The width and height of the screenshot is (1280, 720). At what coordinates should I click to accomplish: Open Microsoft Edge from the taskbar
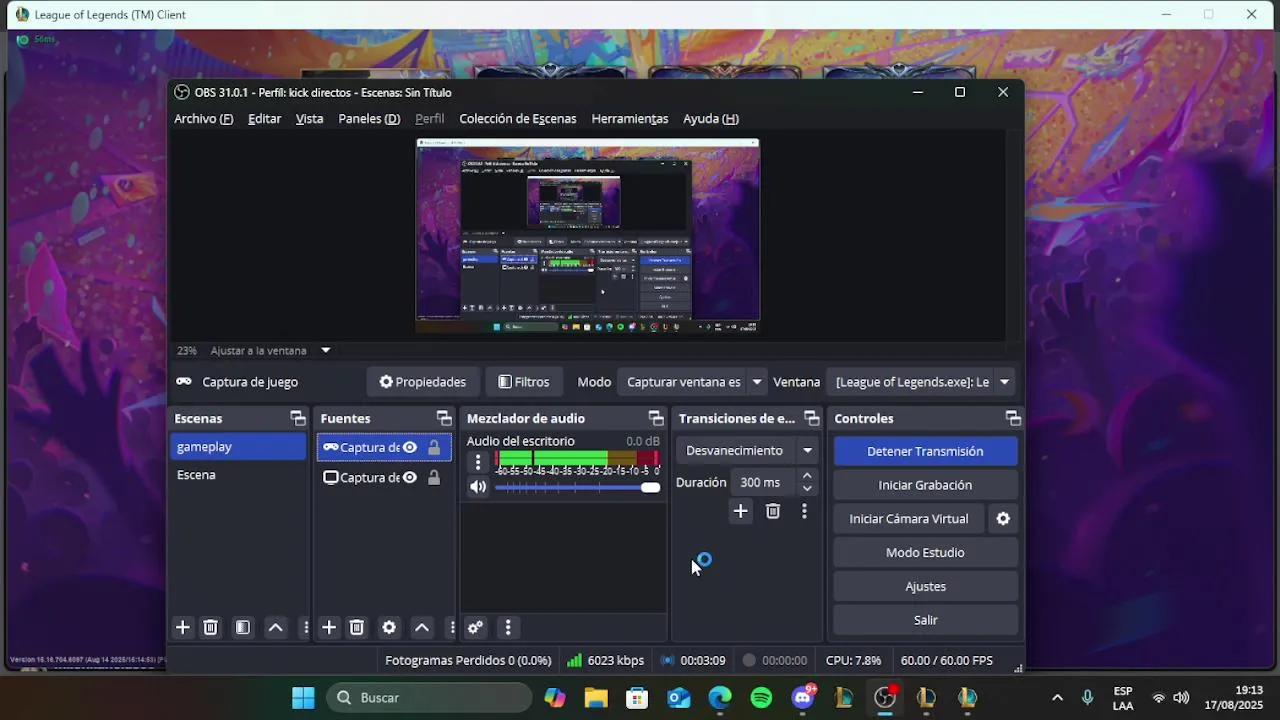(720, 698)
